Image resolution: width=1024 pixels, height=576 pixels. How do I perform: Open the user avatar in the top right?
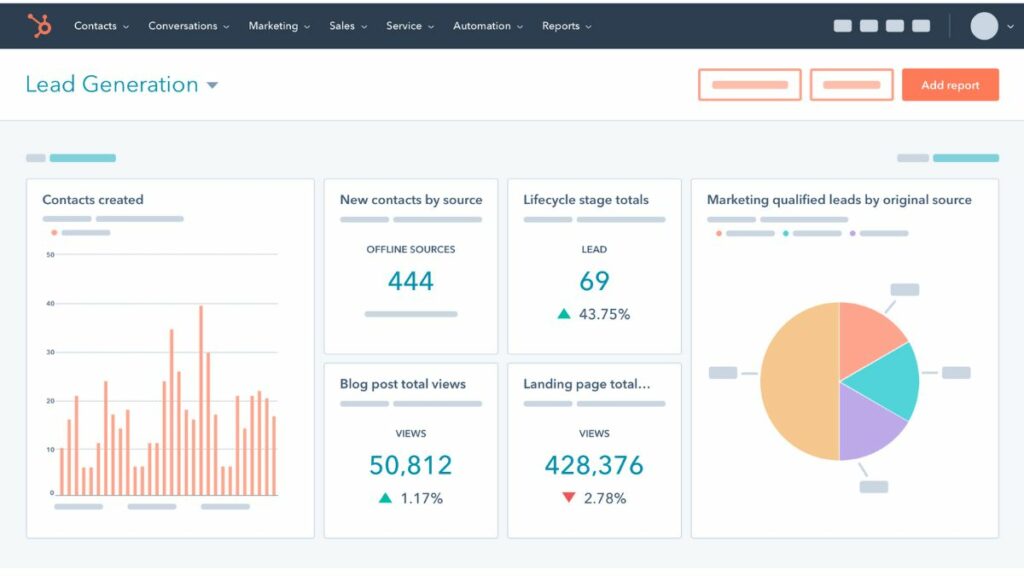[x=983, y=24]
